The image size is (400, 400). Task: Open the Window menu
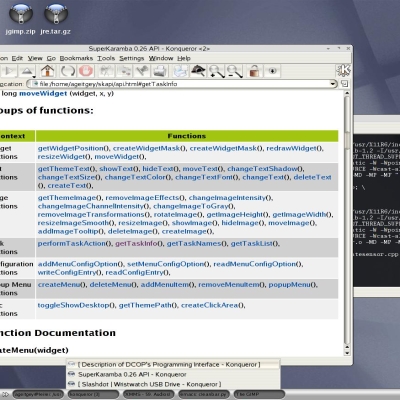(161, 58)
